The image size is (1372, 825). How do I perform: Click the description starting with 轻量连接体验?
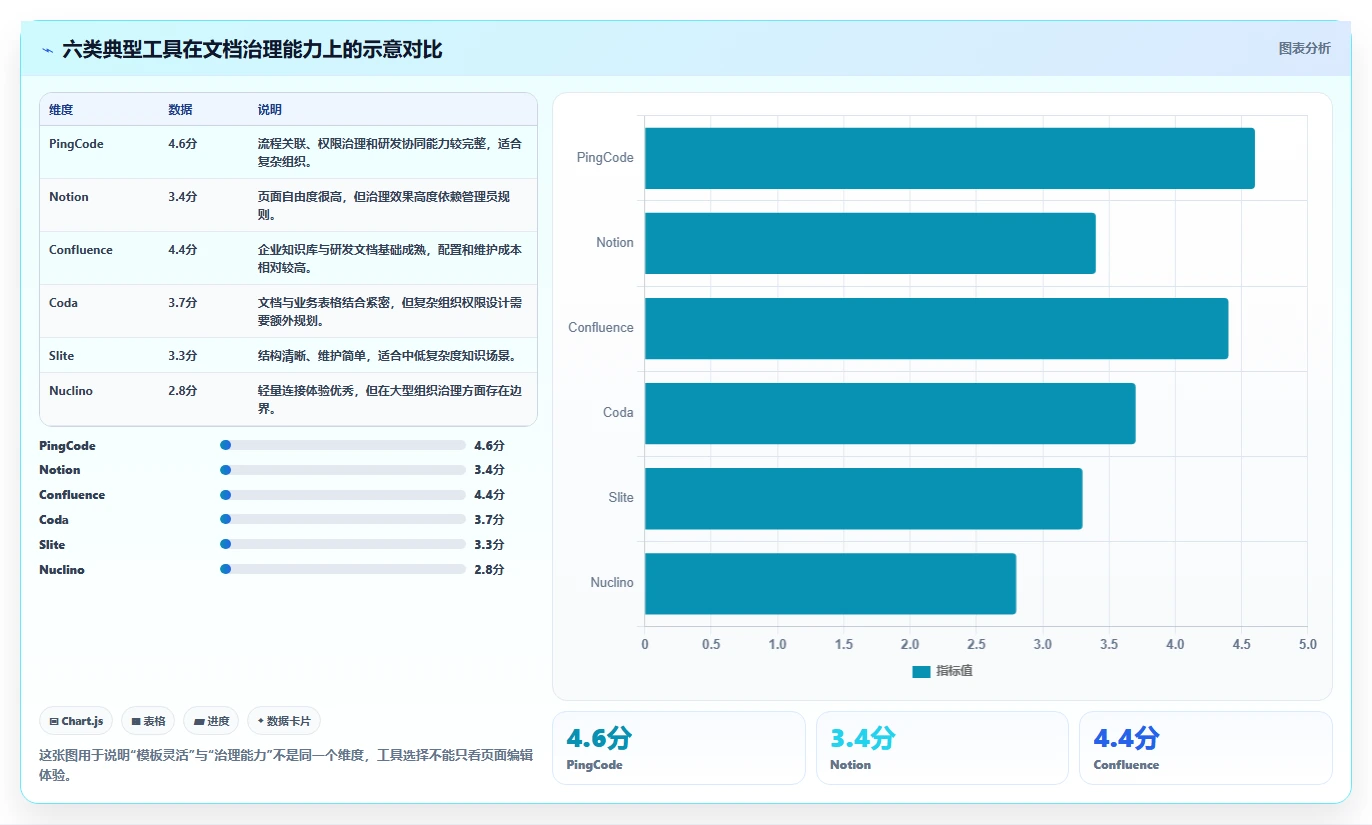click(x=390, y=399)
